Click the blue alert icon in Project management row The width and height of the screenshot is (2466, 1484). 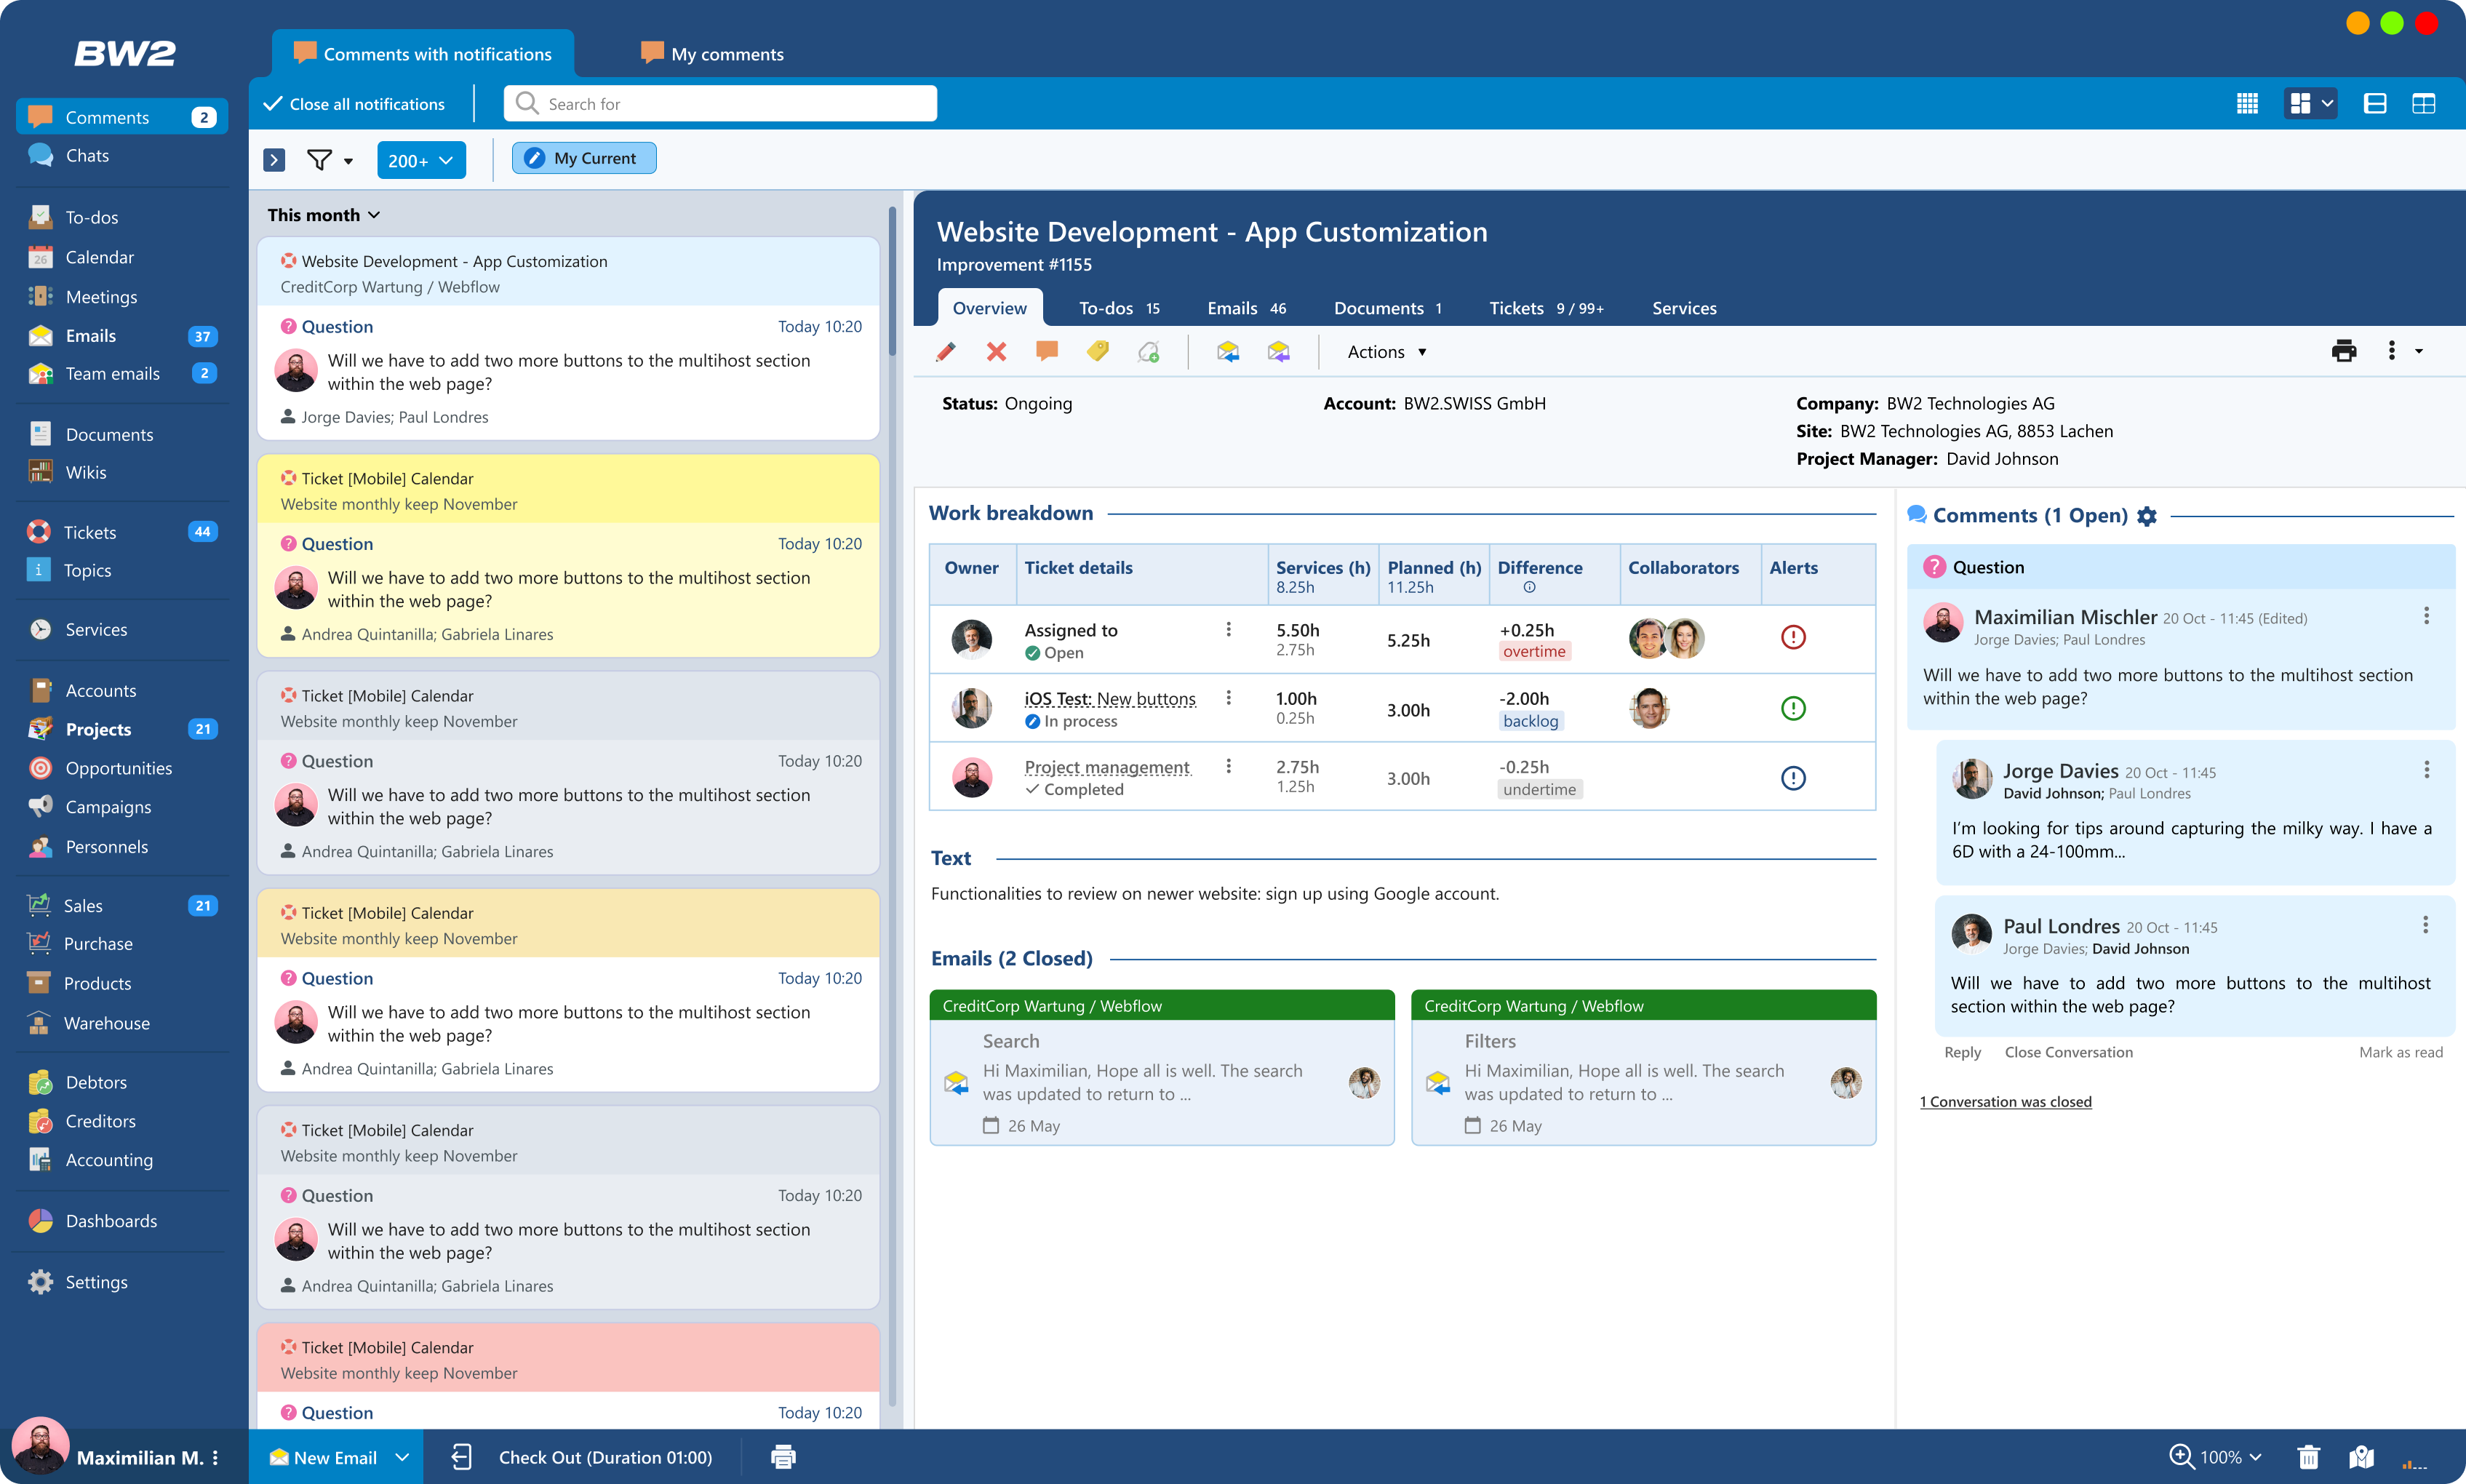pyautogui.click(x=1793, y=778)
